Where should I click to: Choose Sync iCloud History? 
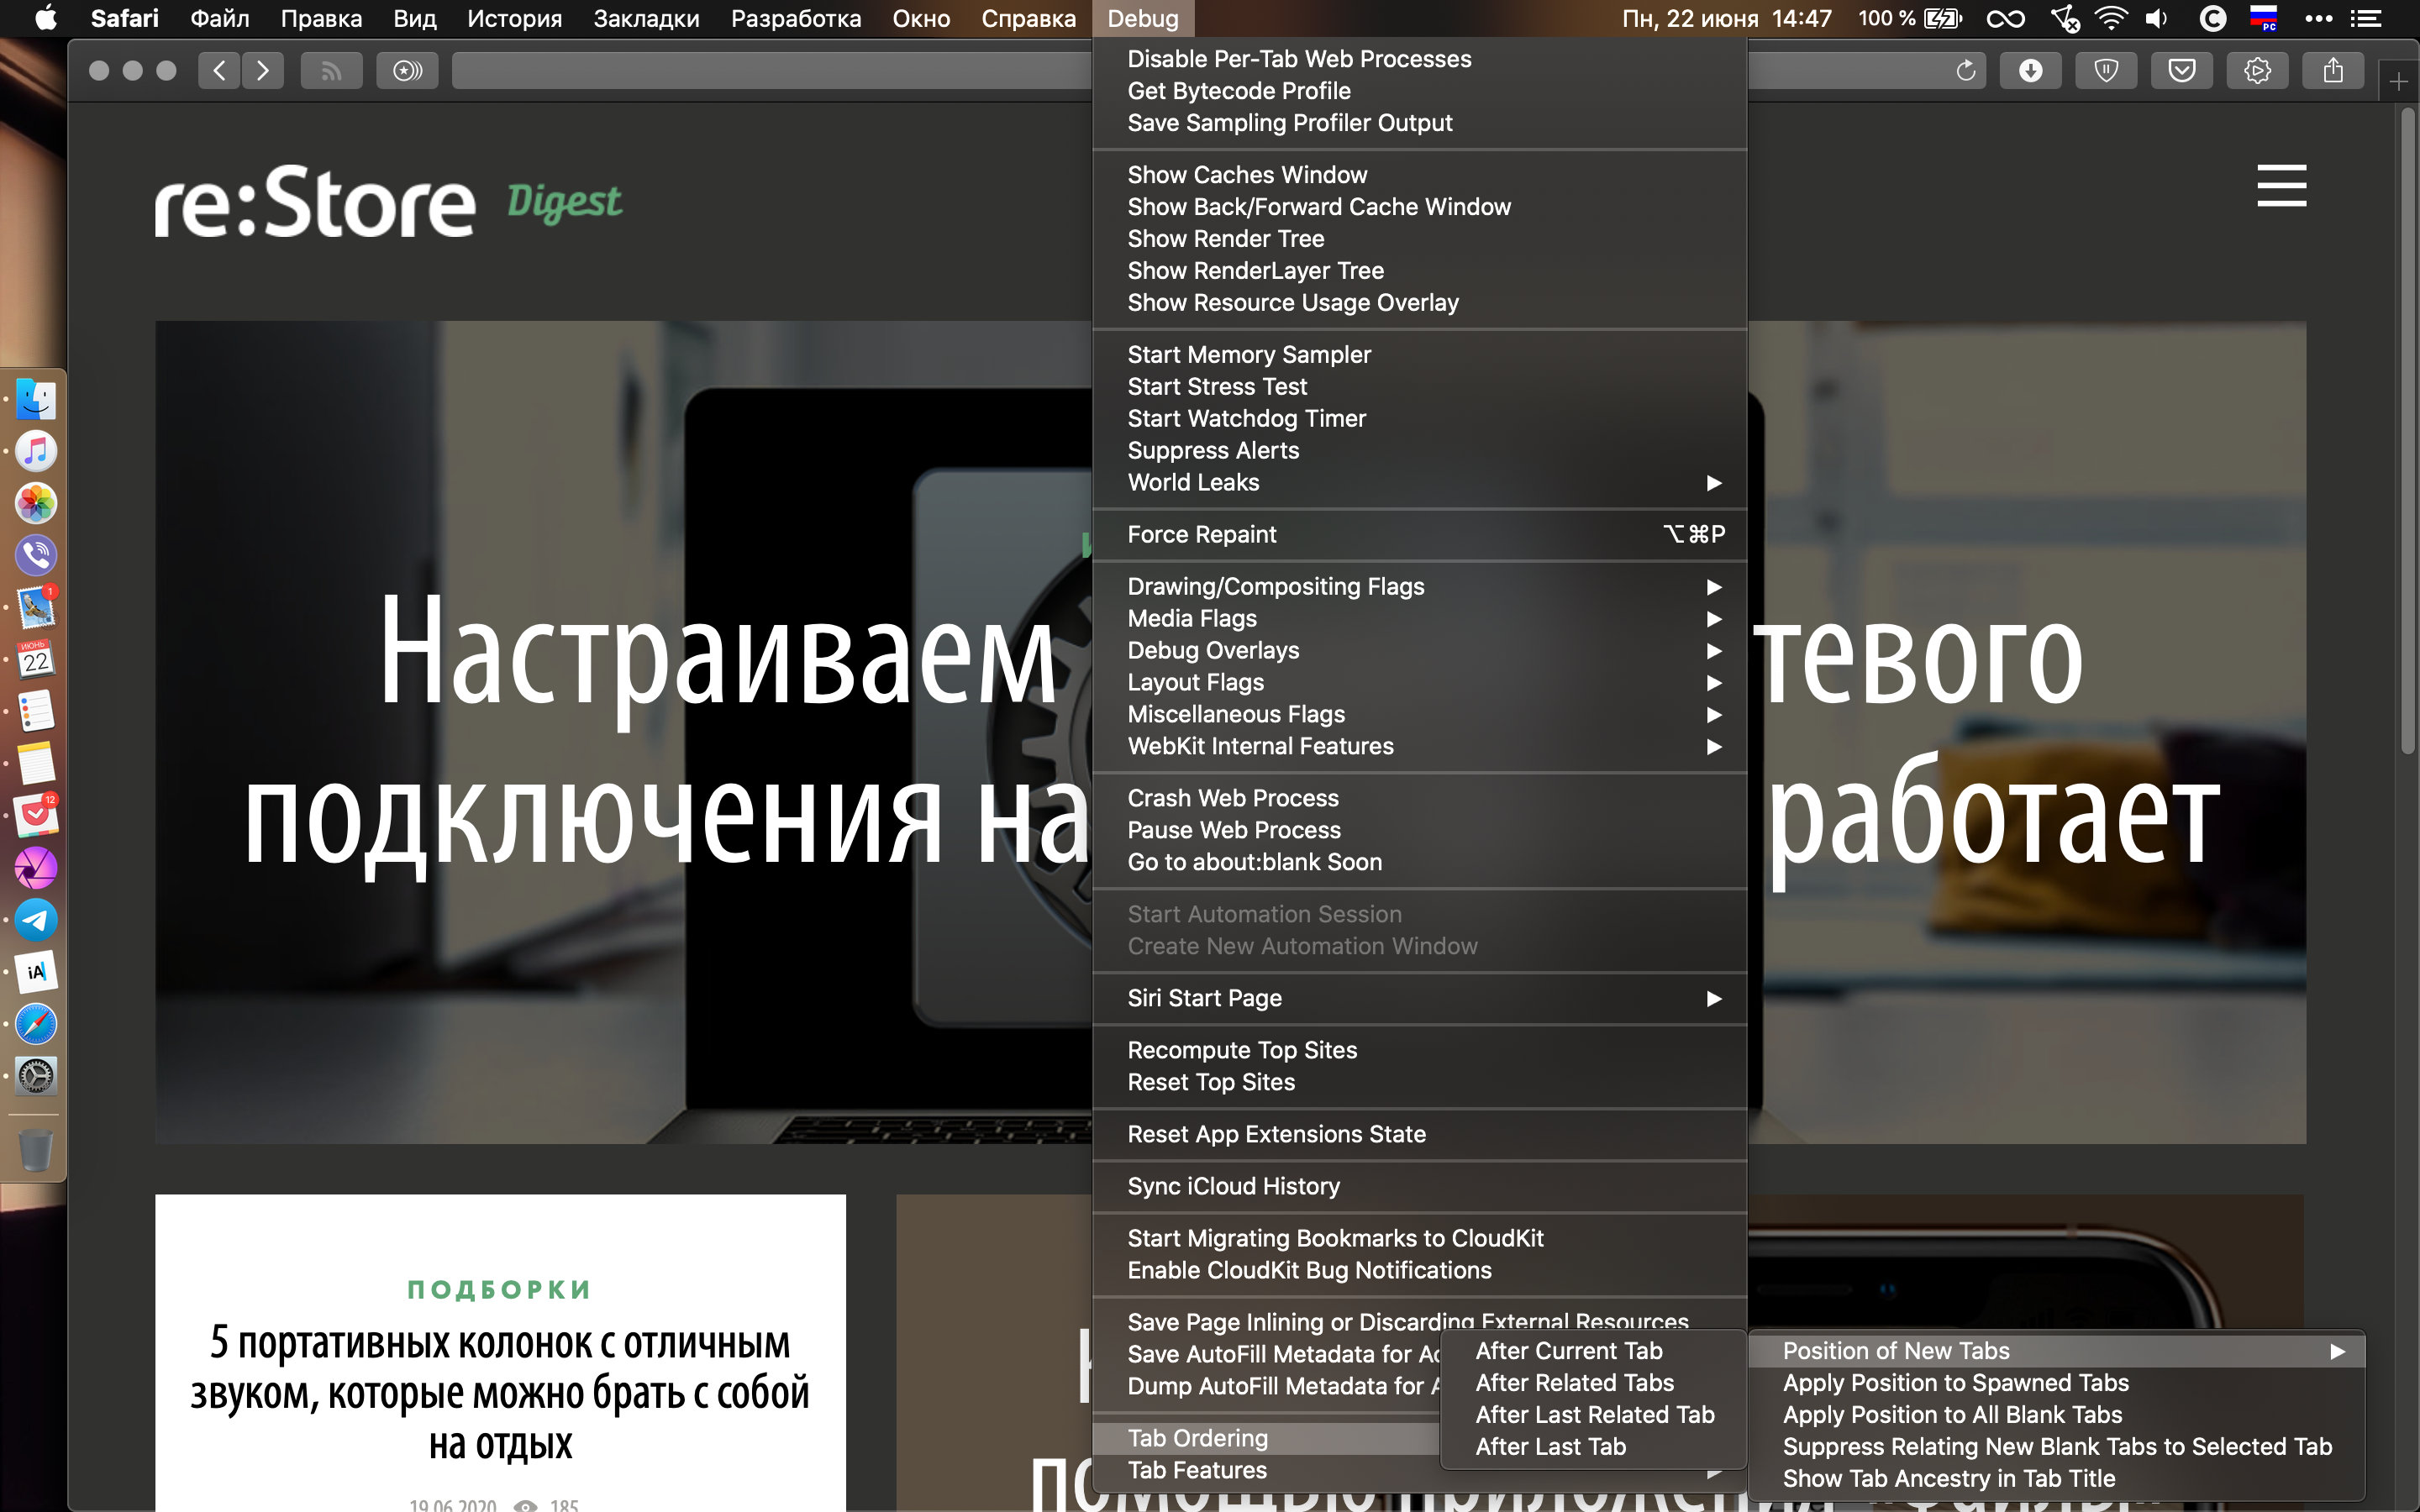[x=1420, y=1187]
